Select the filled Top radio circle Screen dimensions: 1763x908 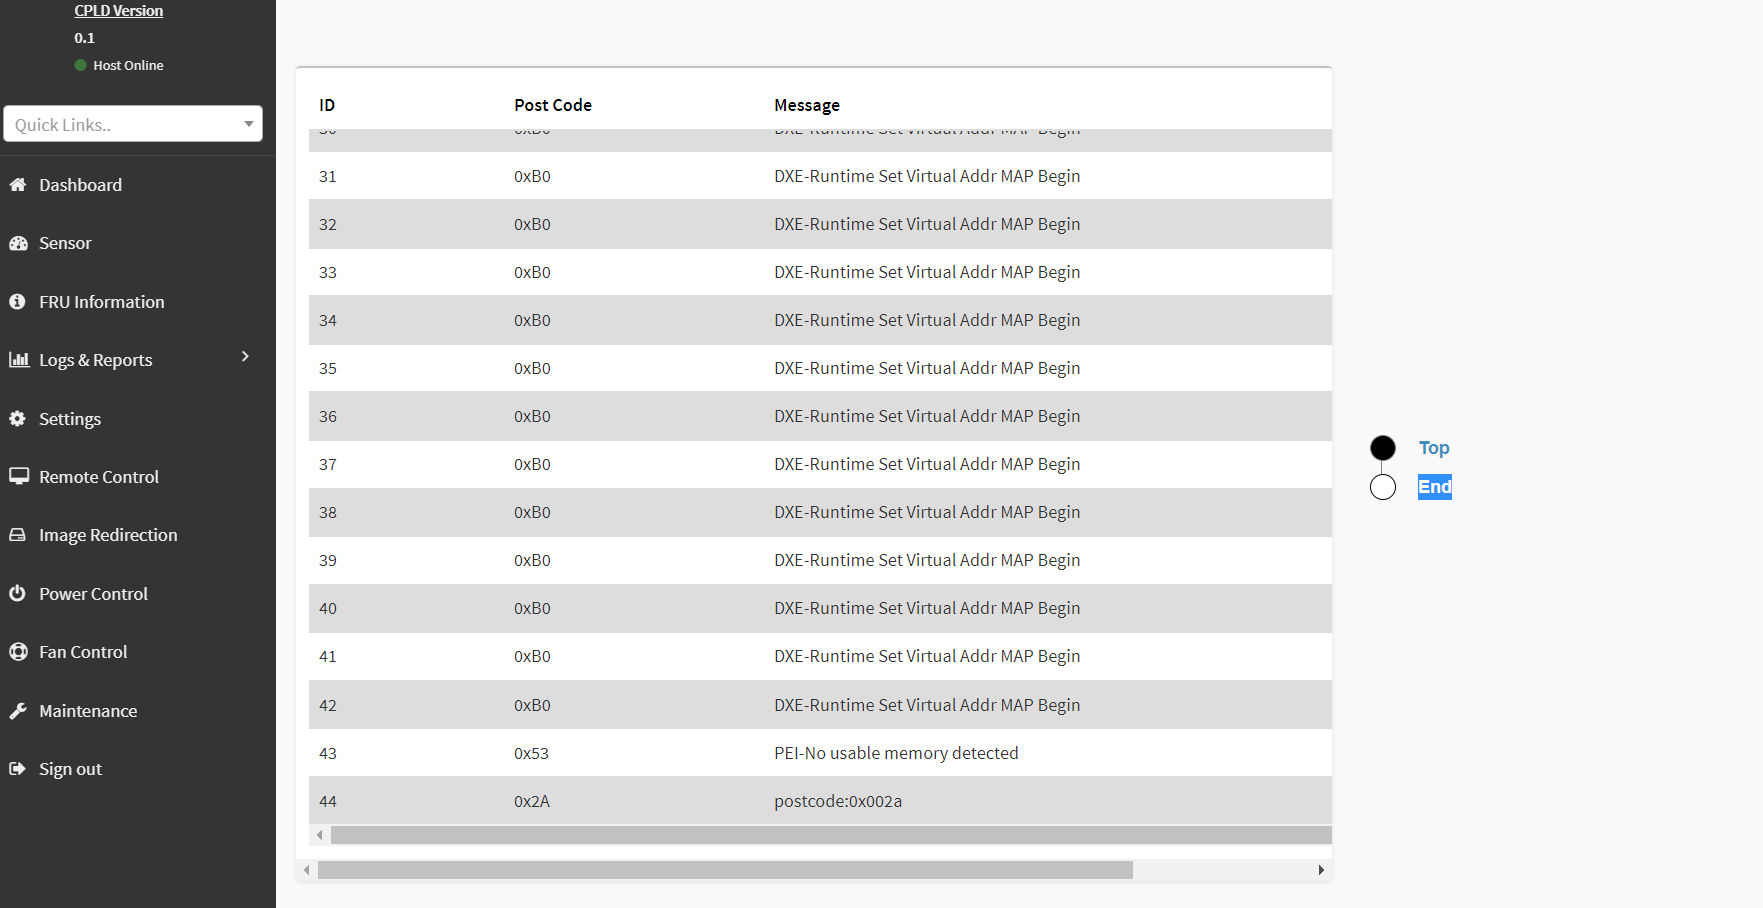[1383, 448]
